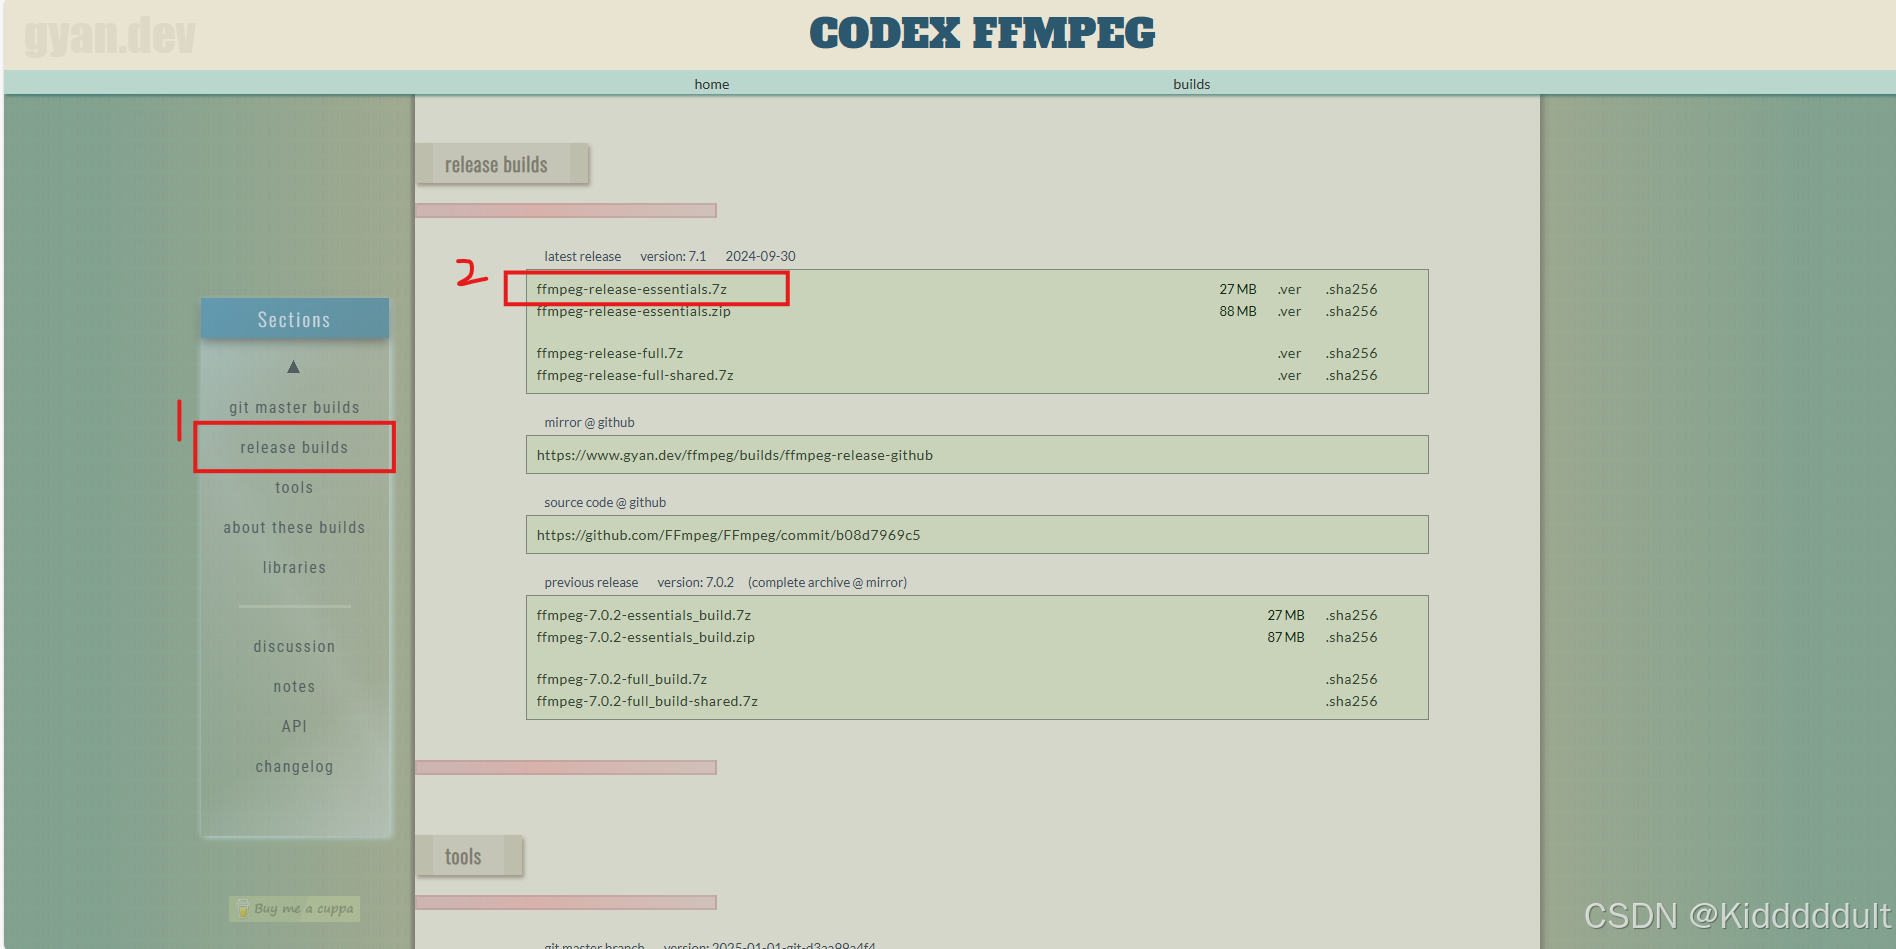1896x949 pixels.
Task: Open the FFmpeg commit b08d7969c5 link
Action: (728, 535)
